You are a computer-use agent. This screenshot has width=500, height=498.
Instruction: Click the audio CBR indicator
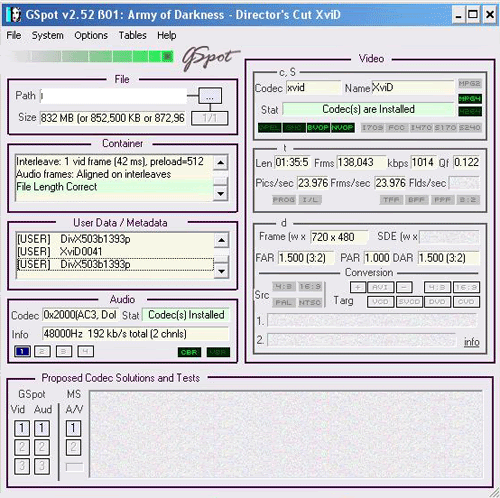(x=189, y=352)
